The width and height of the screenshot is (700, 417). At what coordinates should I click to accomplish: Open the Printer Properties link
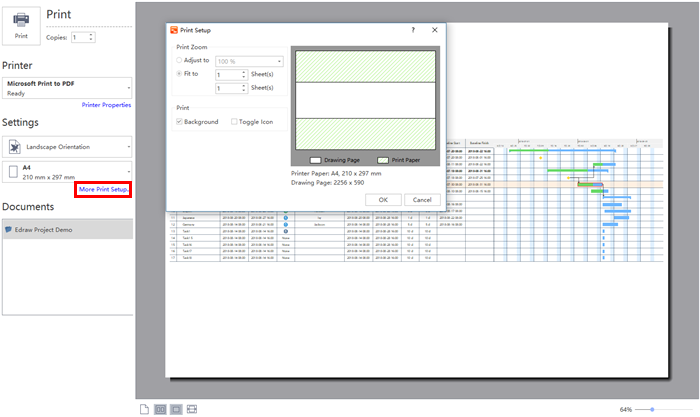pyautogui.click(x=106, y=104)
